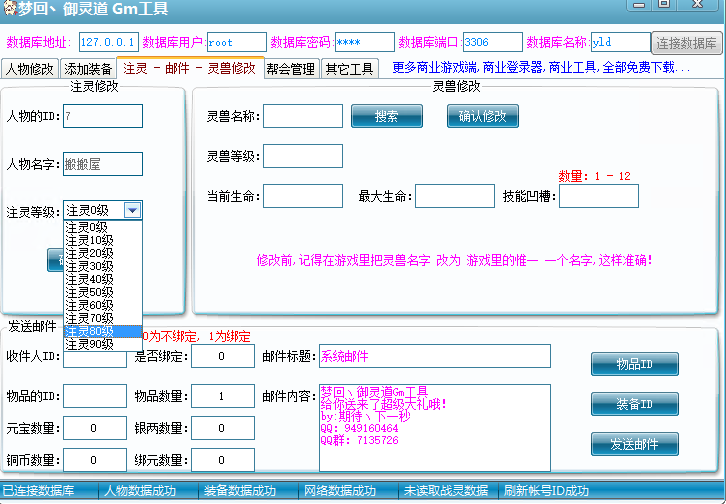Select 注灵30级 in the level list
Screen dimensions: 726x504
90,266
